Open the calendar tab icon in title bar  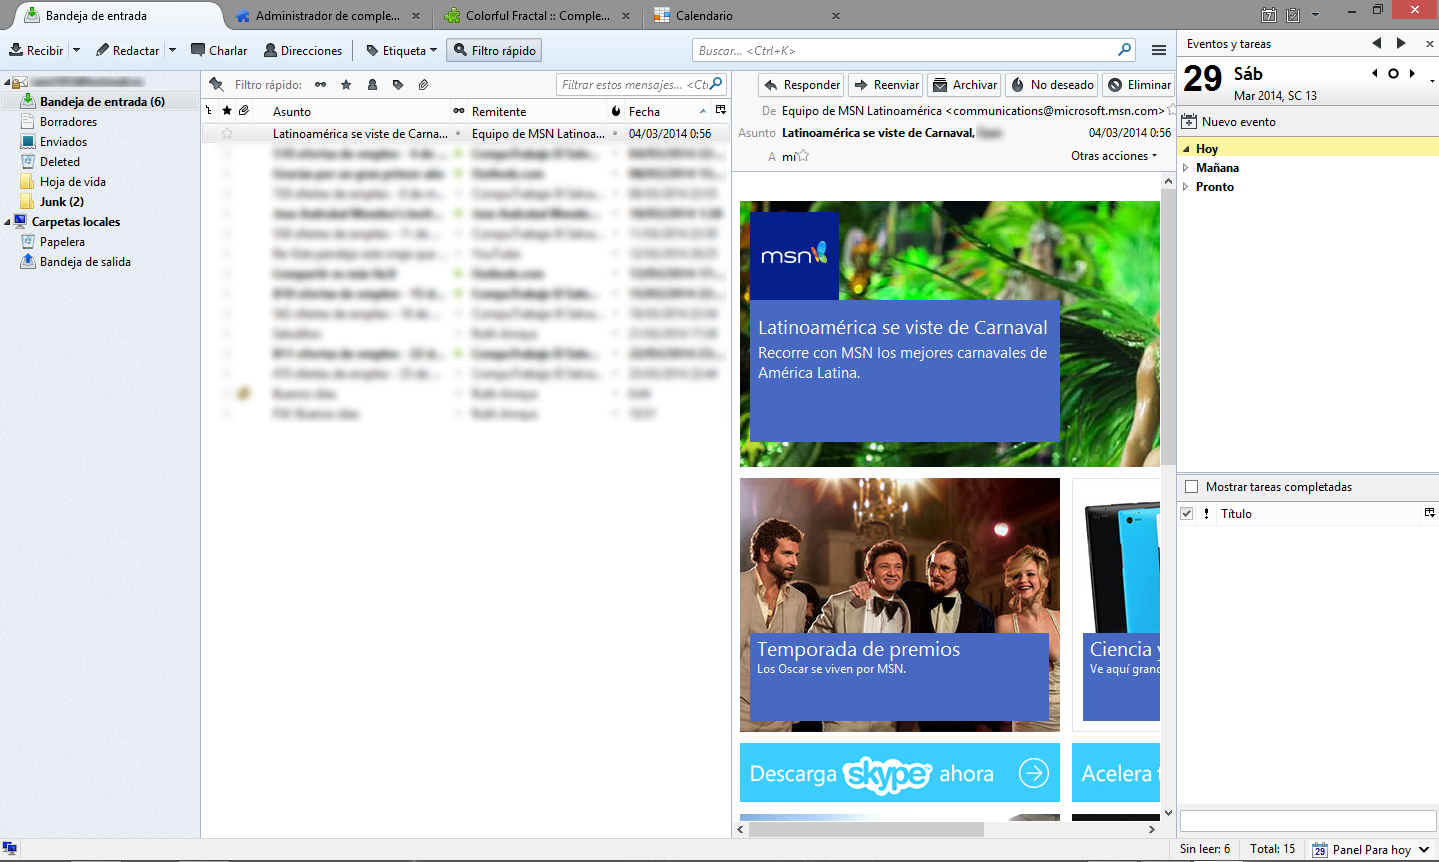(1268, 15)
